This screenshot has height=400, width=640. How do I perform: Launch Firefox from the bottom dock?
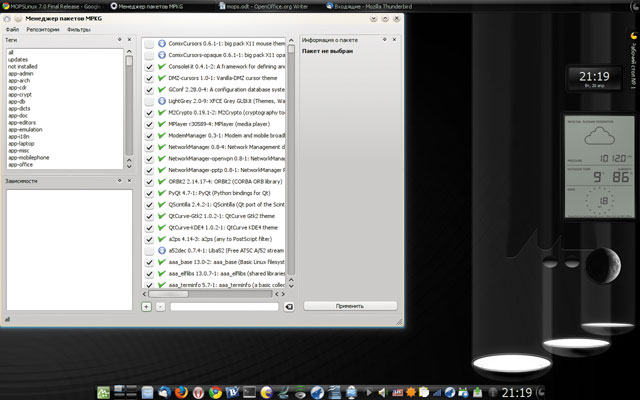point(181,393)
